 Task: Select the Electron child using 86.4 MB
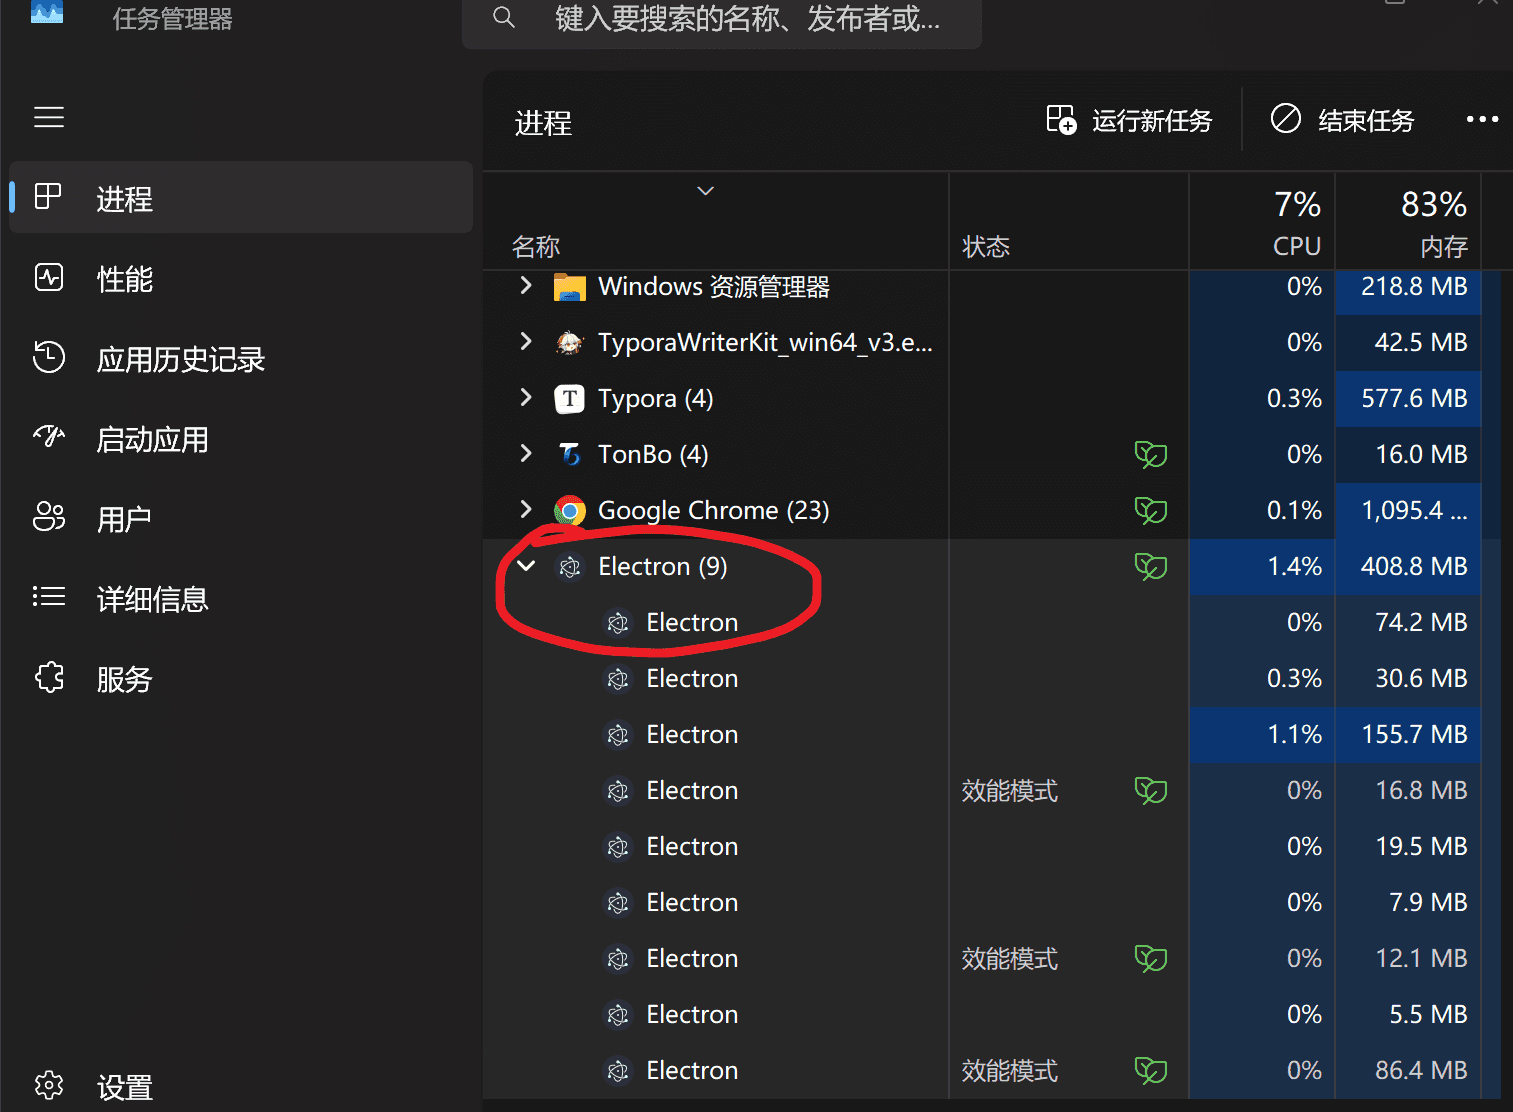[x=992, y=1070]
